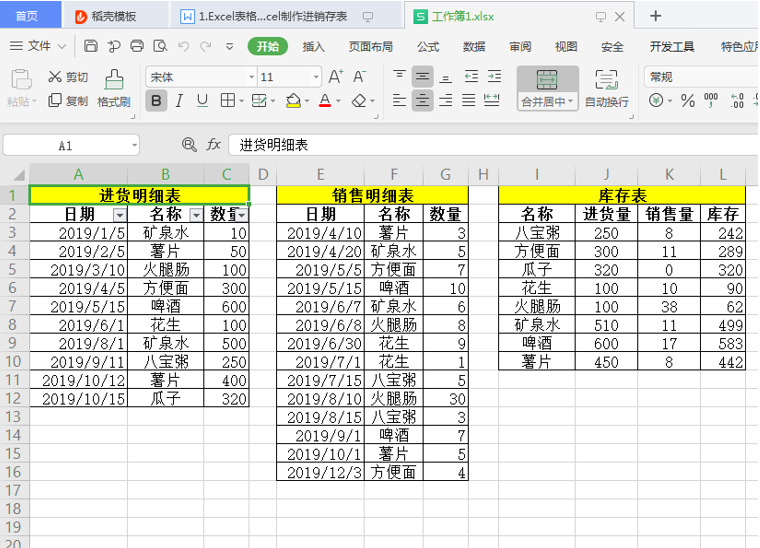Screen dimensions: 760x548
Task: Align text to bottom of cell
Action: 445,77
